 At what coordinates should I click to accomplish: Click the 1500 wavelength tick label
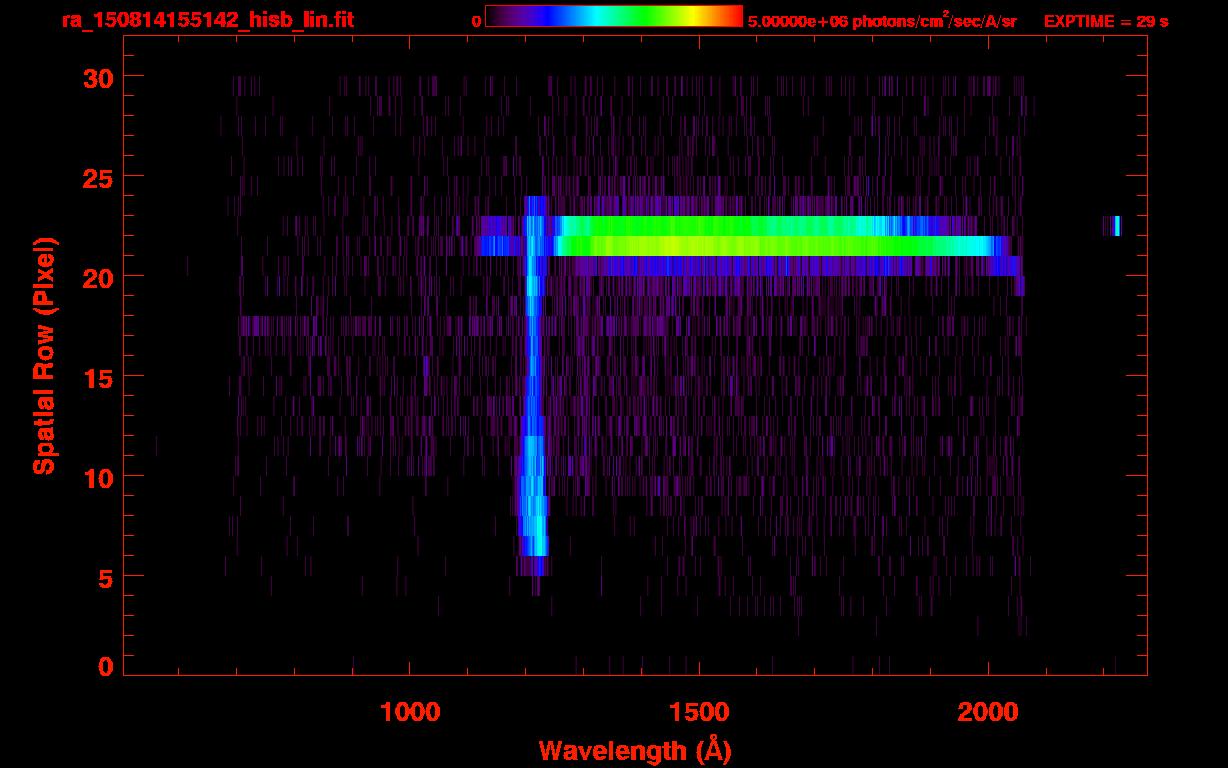(x=699, y=712)
